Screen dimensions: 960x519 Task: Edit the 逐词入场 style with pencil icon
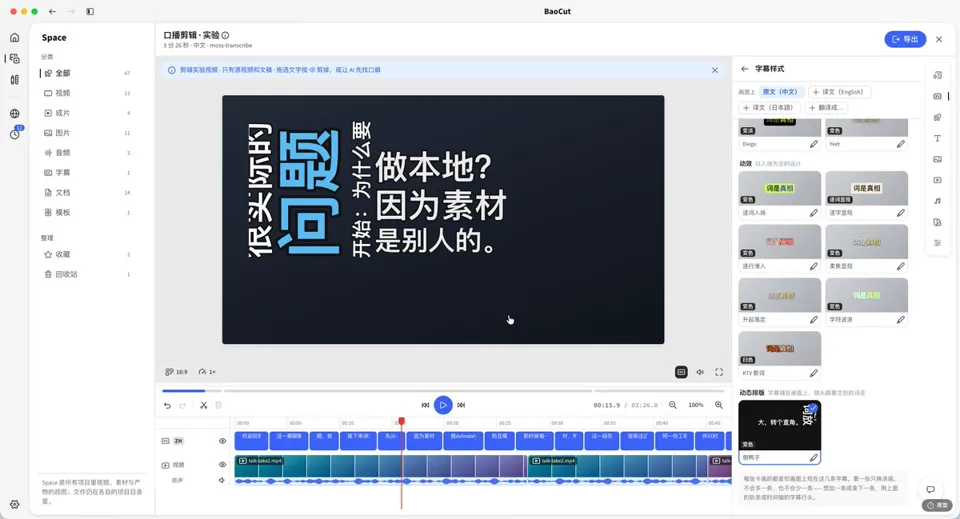814,213
